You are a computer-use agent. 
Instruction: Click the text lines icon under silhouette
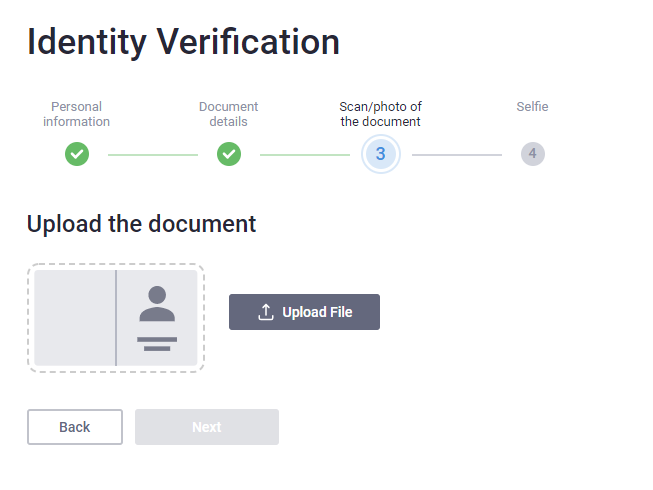pyautogui.click(x=157, y=344)
